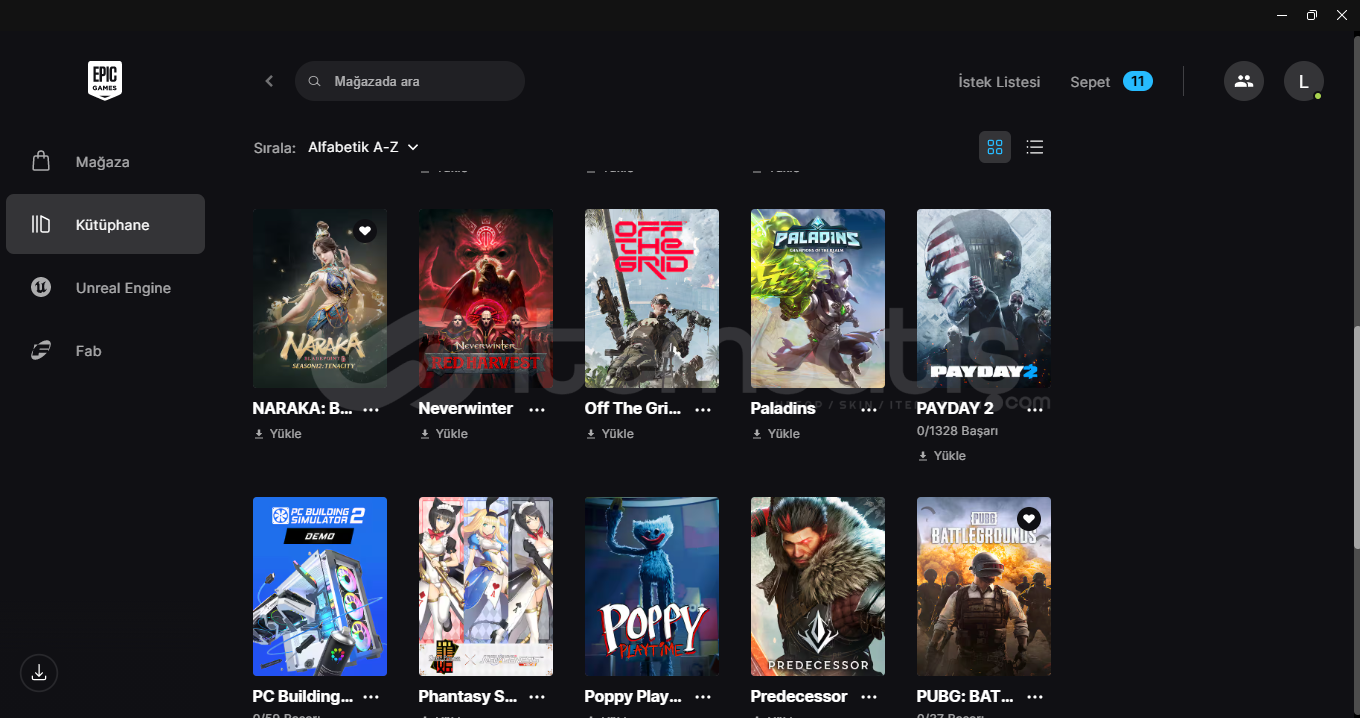Switch to grid view

click(x=995, y=147)
